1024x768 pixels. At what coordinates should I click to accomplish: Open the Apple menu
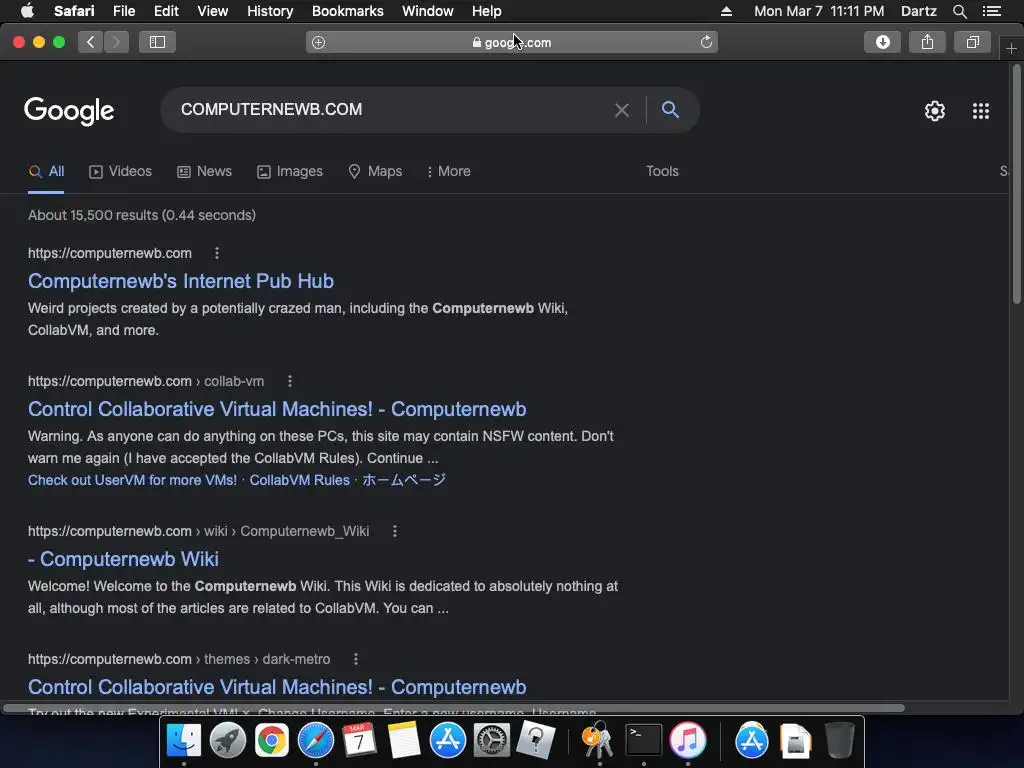pos(27,11)
